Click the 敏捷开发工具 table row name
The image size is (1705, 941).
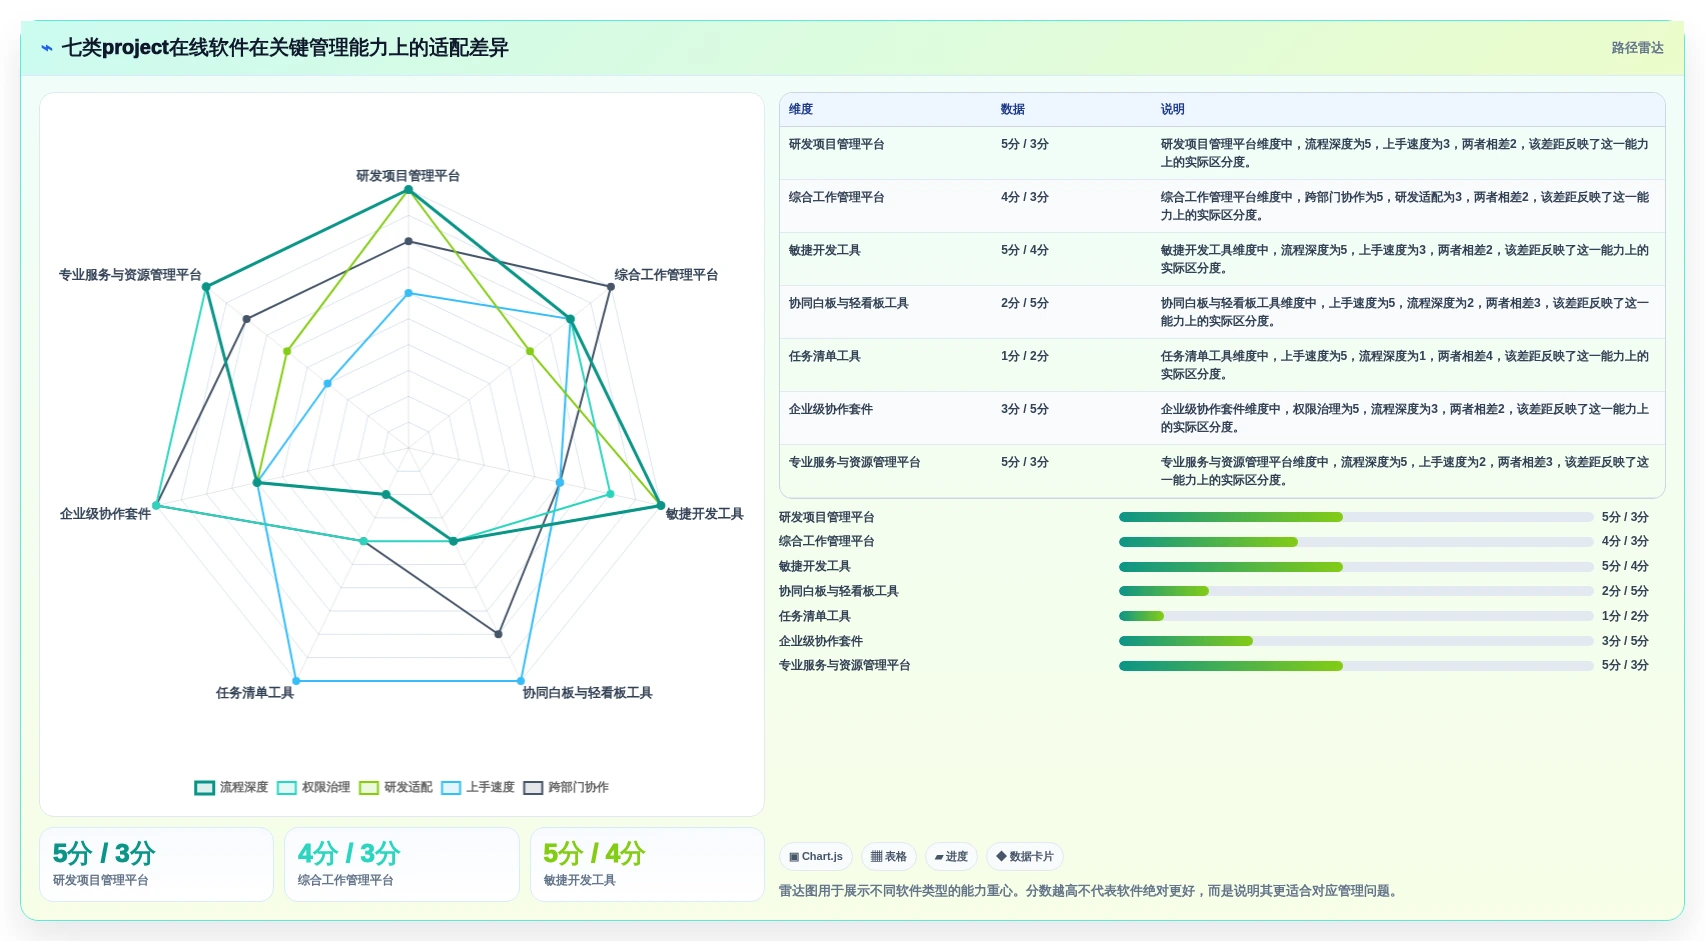824,250
